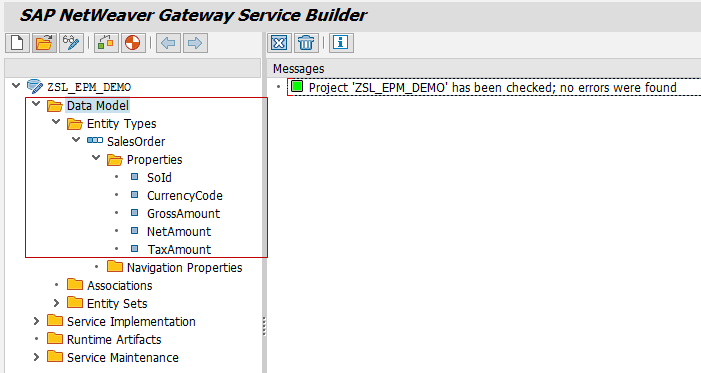Click the green status icon of the message
This screenshot has width=701, height=373.
tap(297, 86)
